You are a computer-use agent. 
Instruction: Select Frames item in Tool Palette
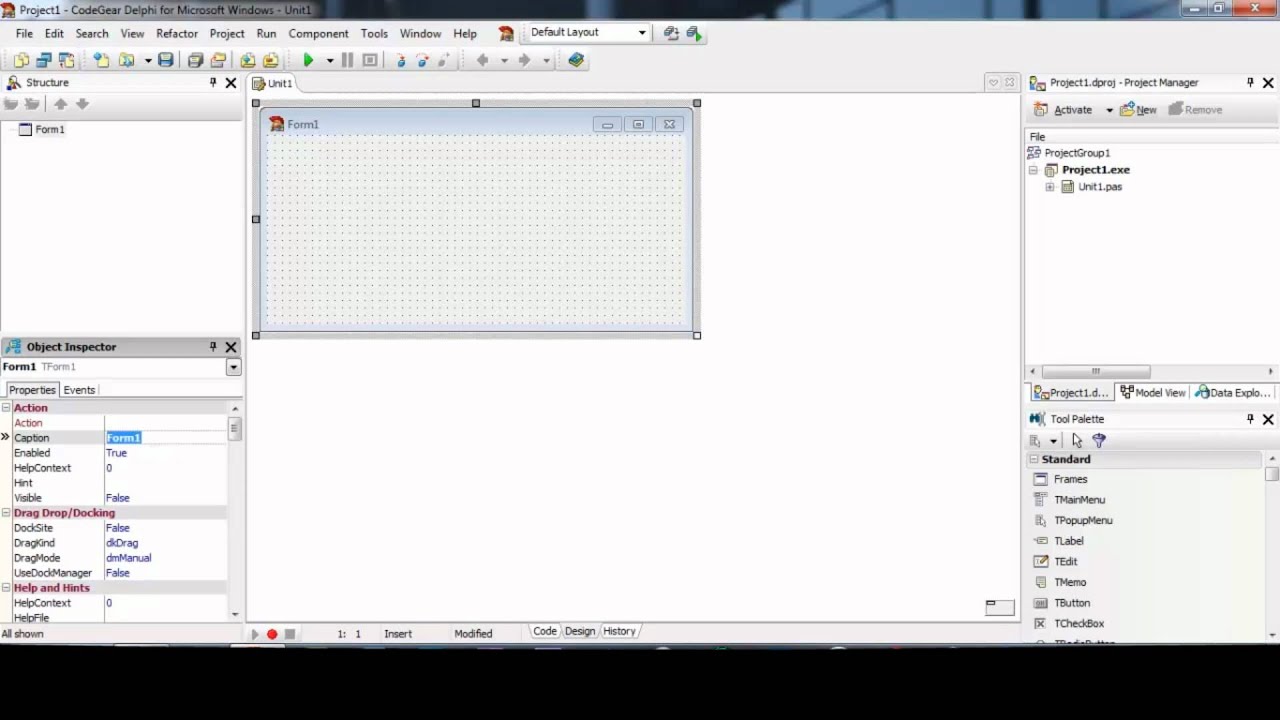pos(1070,479)
